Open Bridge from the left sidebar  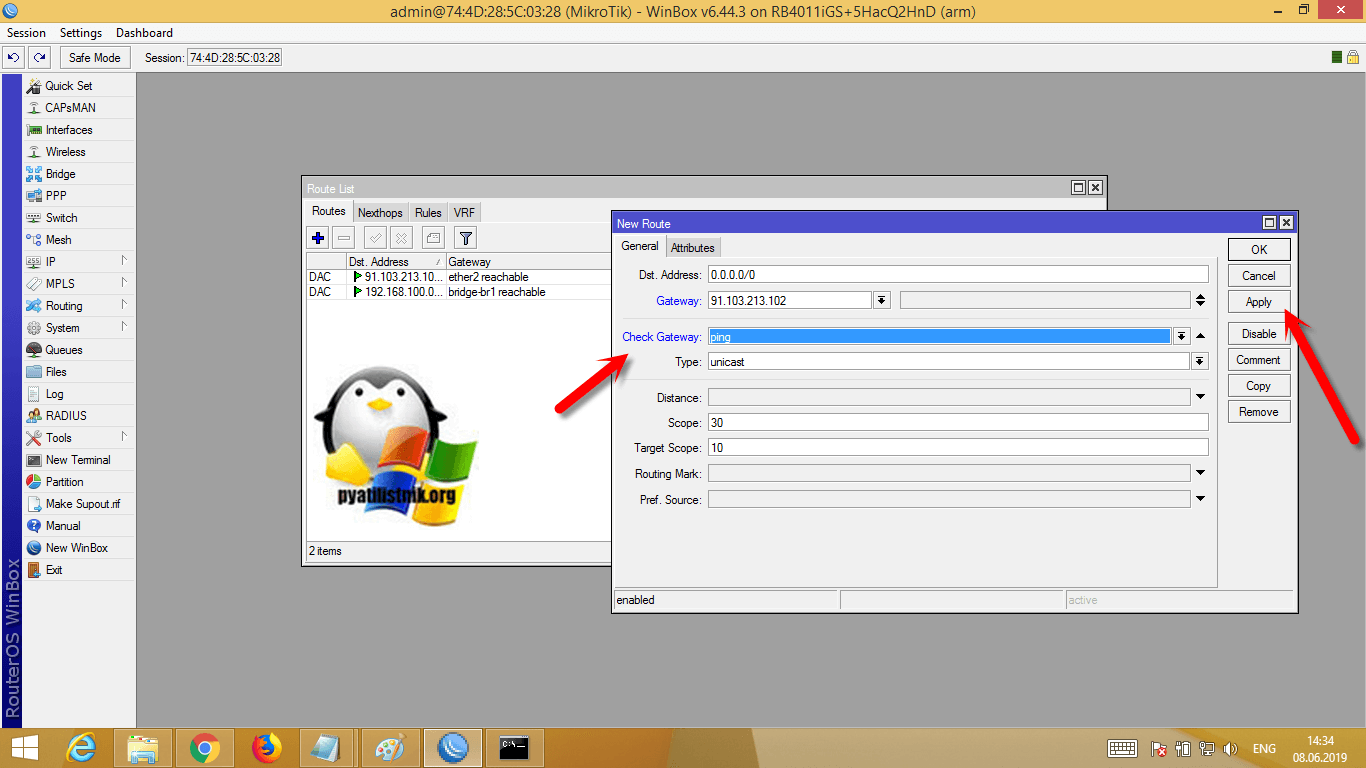pyautogui.click(x=60, y=174)
